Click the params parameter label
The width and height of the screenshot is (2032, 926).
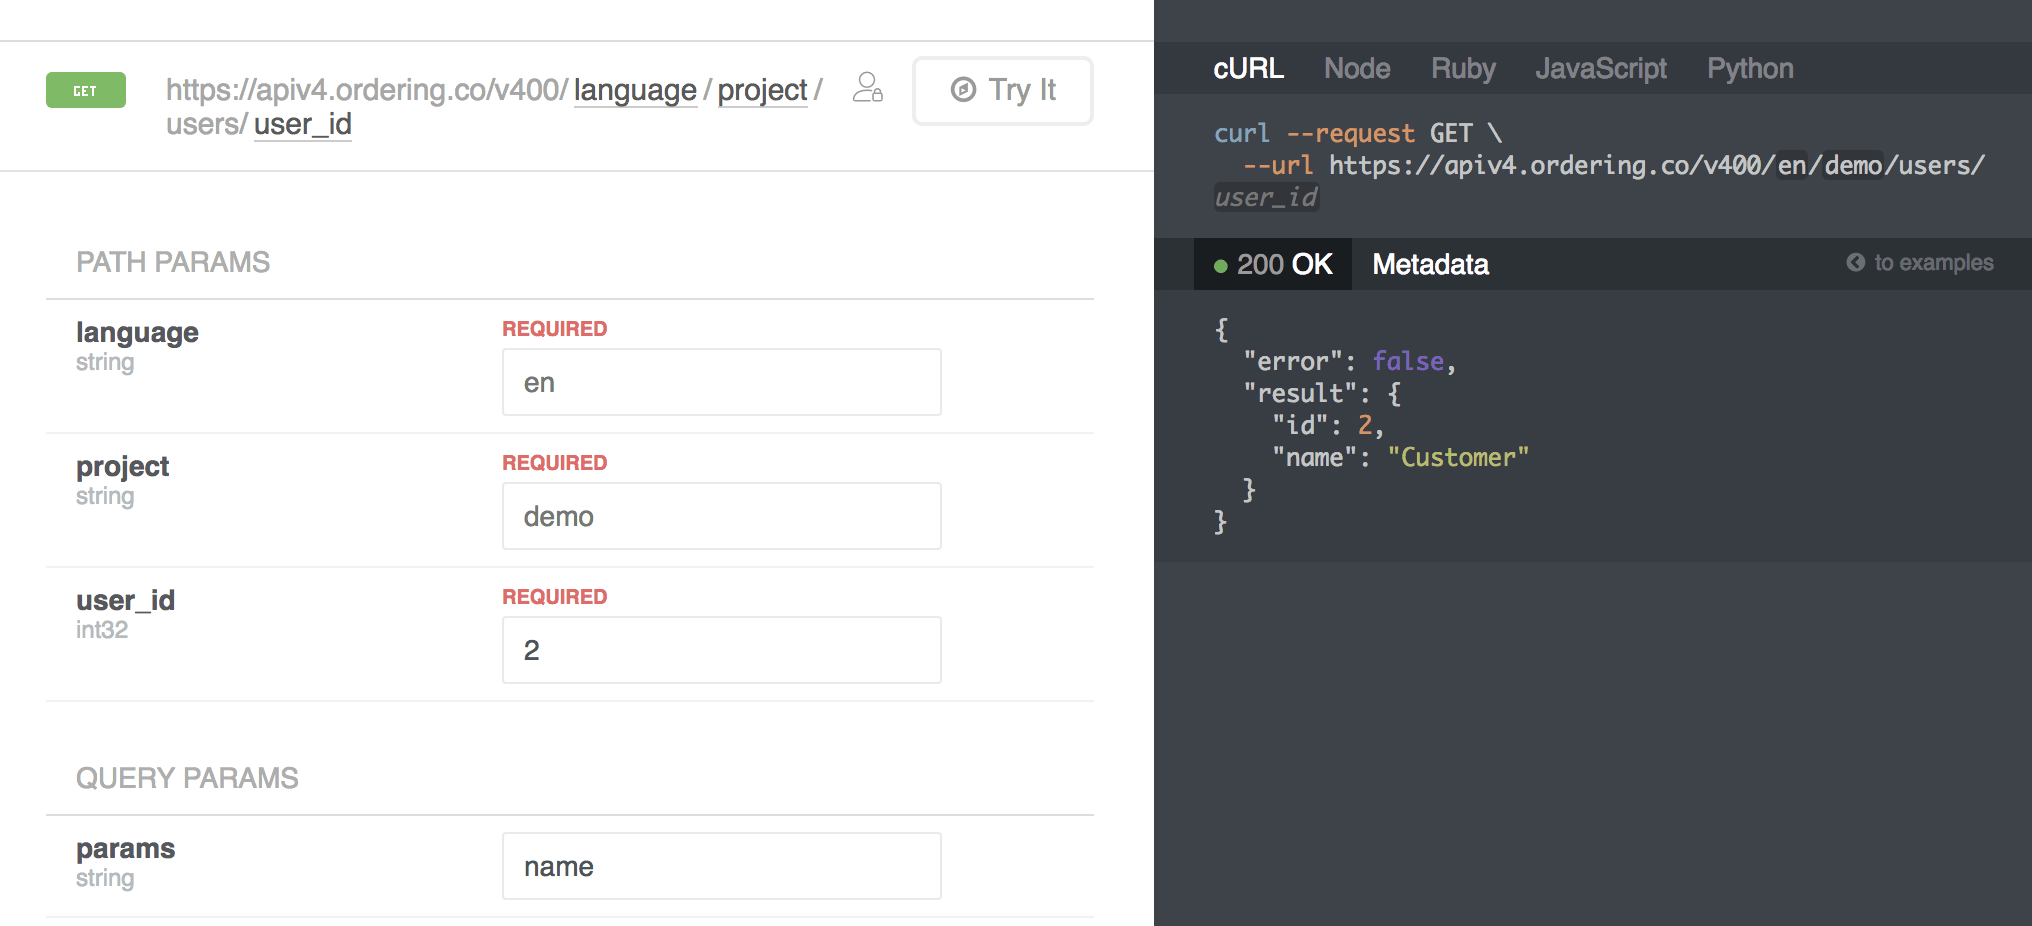click(x=125, y=848)
